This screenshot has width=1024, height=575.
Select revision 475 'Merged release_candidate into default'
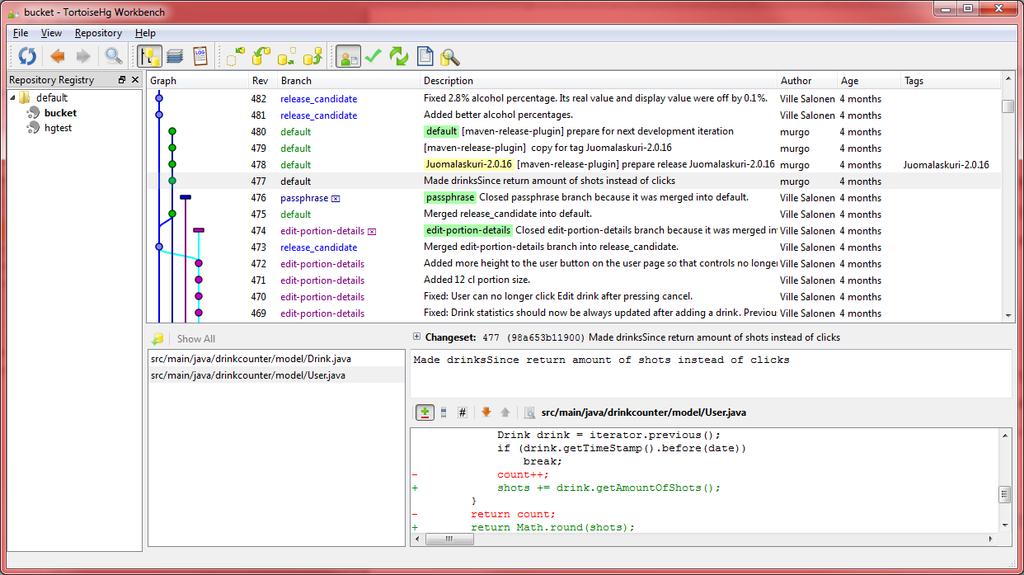pyautogui.click(x=574, y=214)
